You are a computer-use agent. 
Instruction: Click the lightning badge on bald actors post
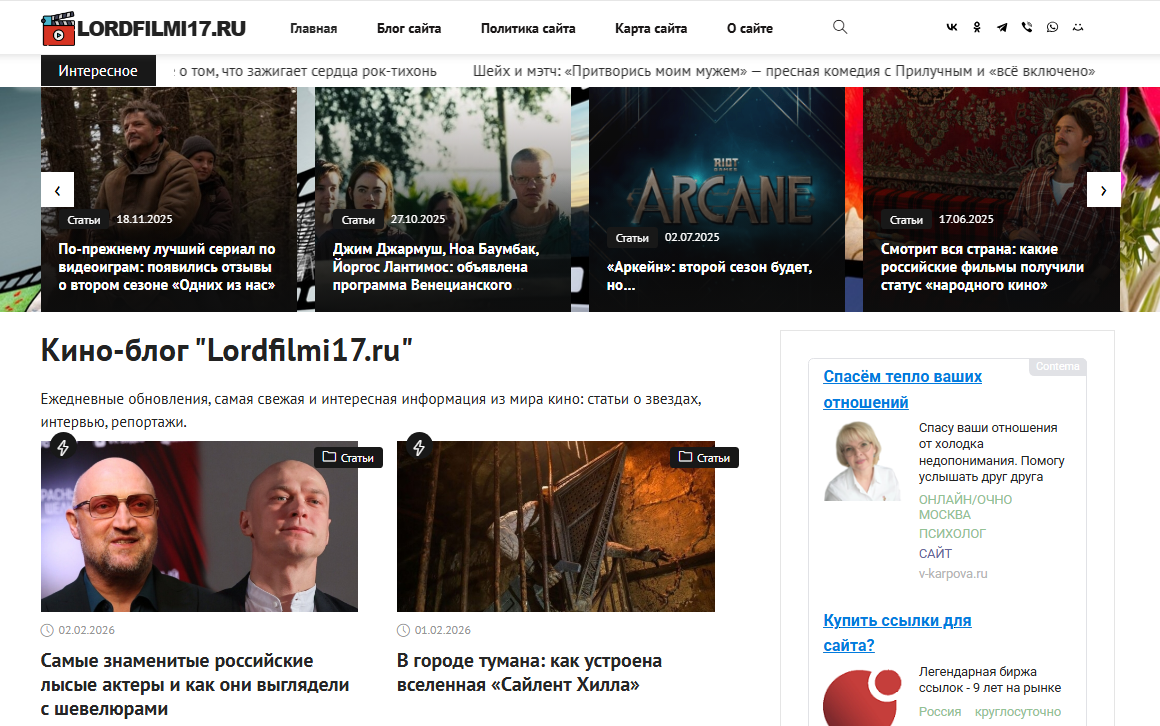(x=63, y=447)
